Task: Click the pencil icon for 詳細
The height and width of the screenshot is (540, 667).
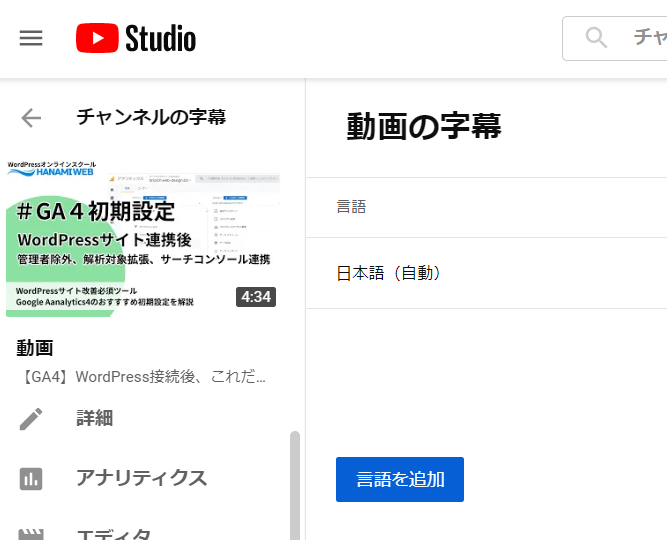Action: (31, 418)
